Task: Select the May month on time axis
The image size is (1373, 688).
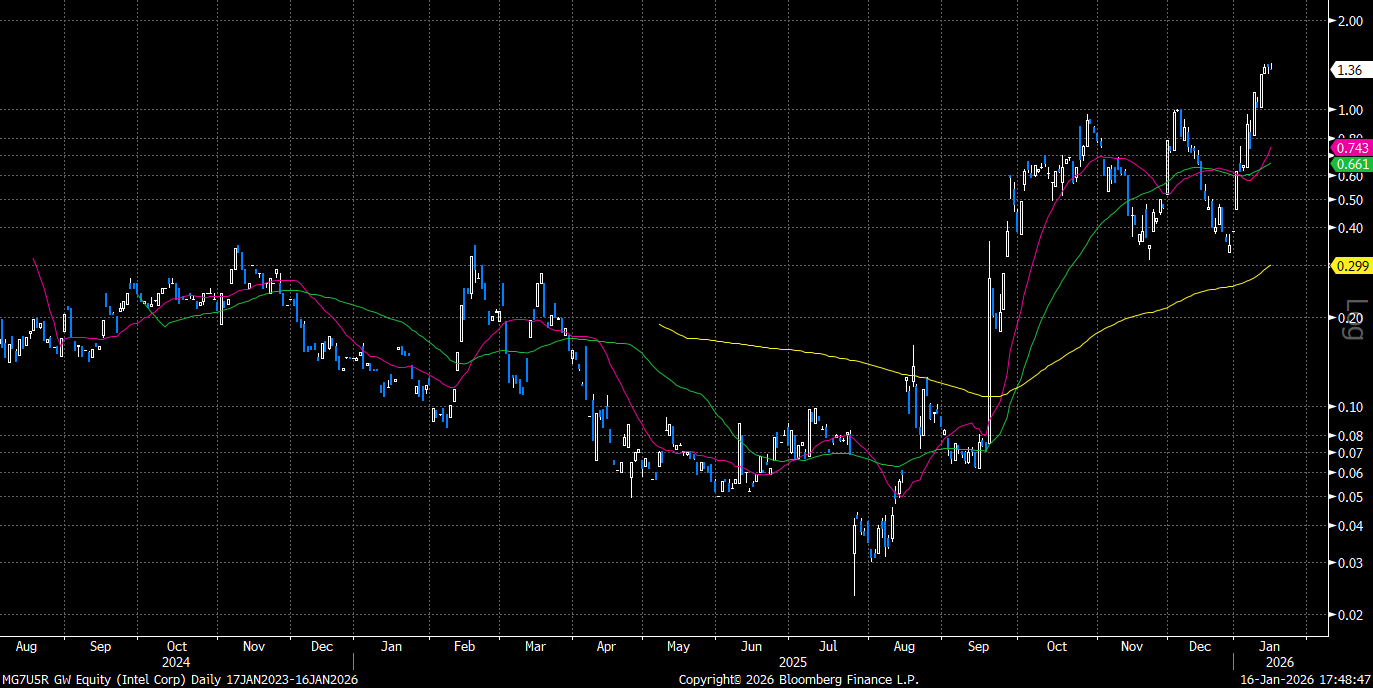Action: pos(678,646)
